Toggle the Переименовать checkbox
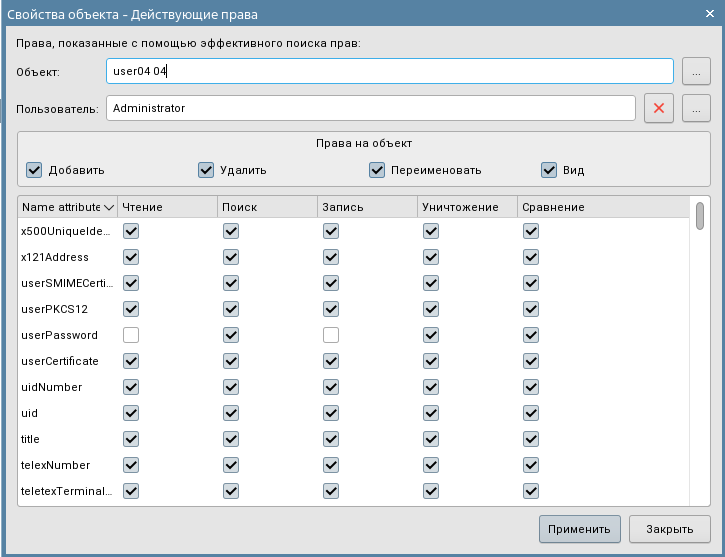Viewport: 725px width, 557px height. [x=377, y=170]
